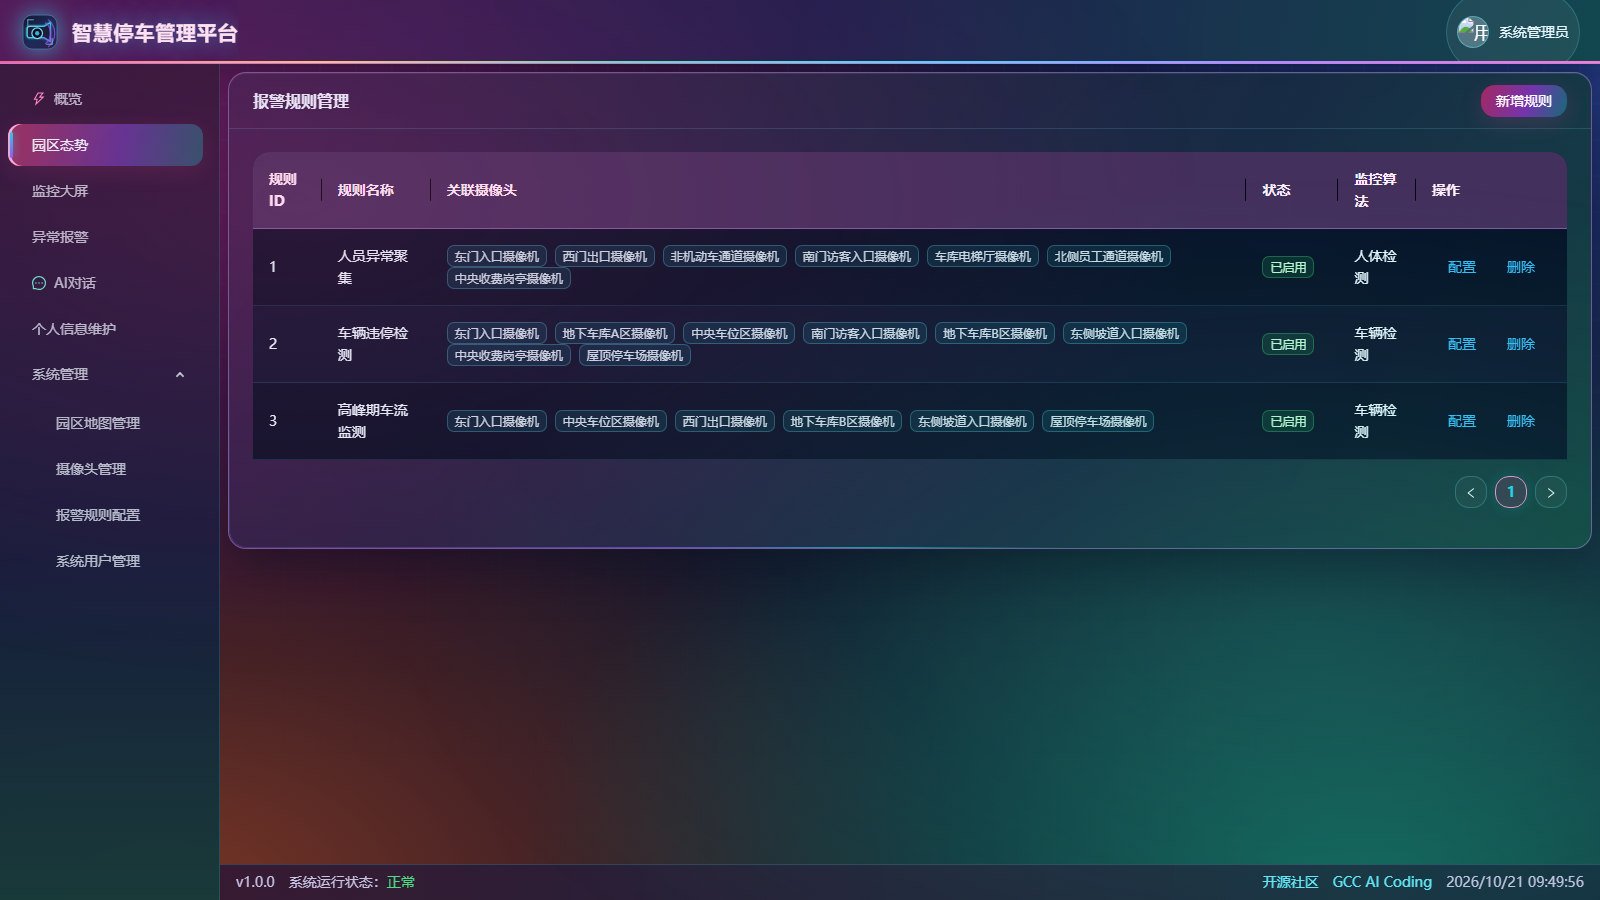The width and height of the screenshot is (1600, 900).
Task: Delete rule 车辆违停检测
Action: tap(1521, 344)
